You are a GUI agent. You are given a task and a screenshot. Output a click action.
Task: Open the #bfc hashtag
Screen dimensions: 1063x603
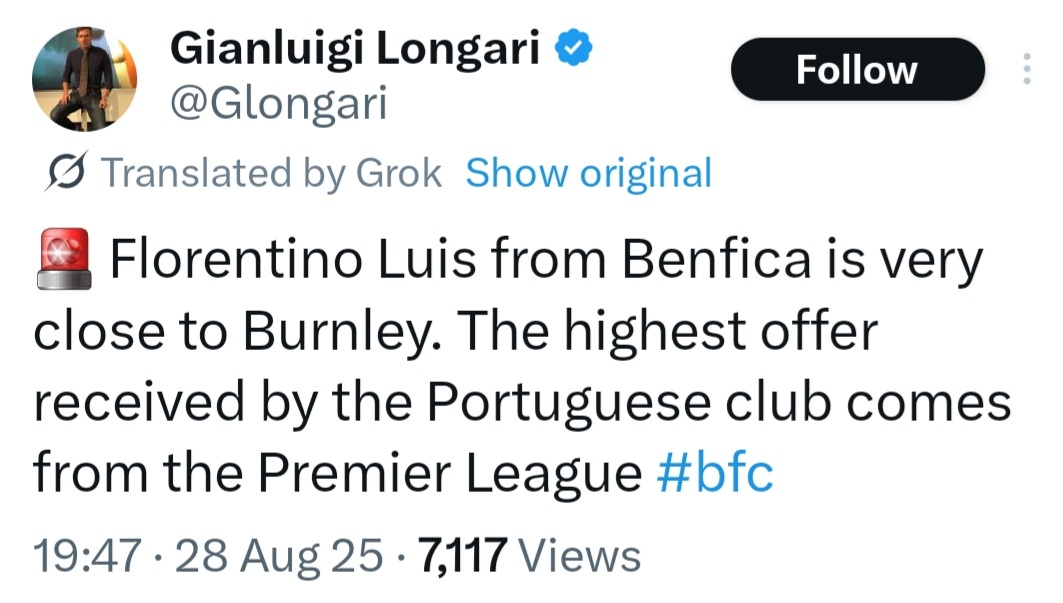[715, 473]
